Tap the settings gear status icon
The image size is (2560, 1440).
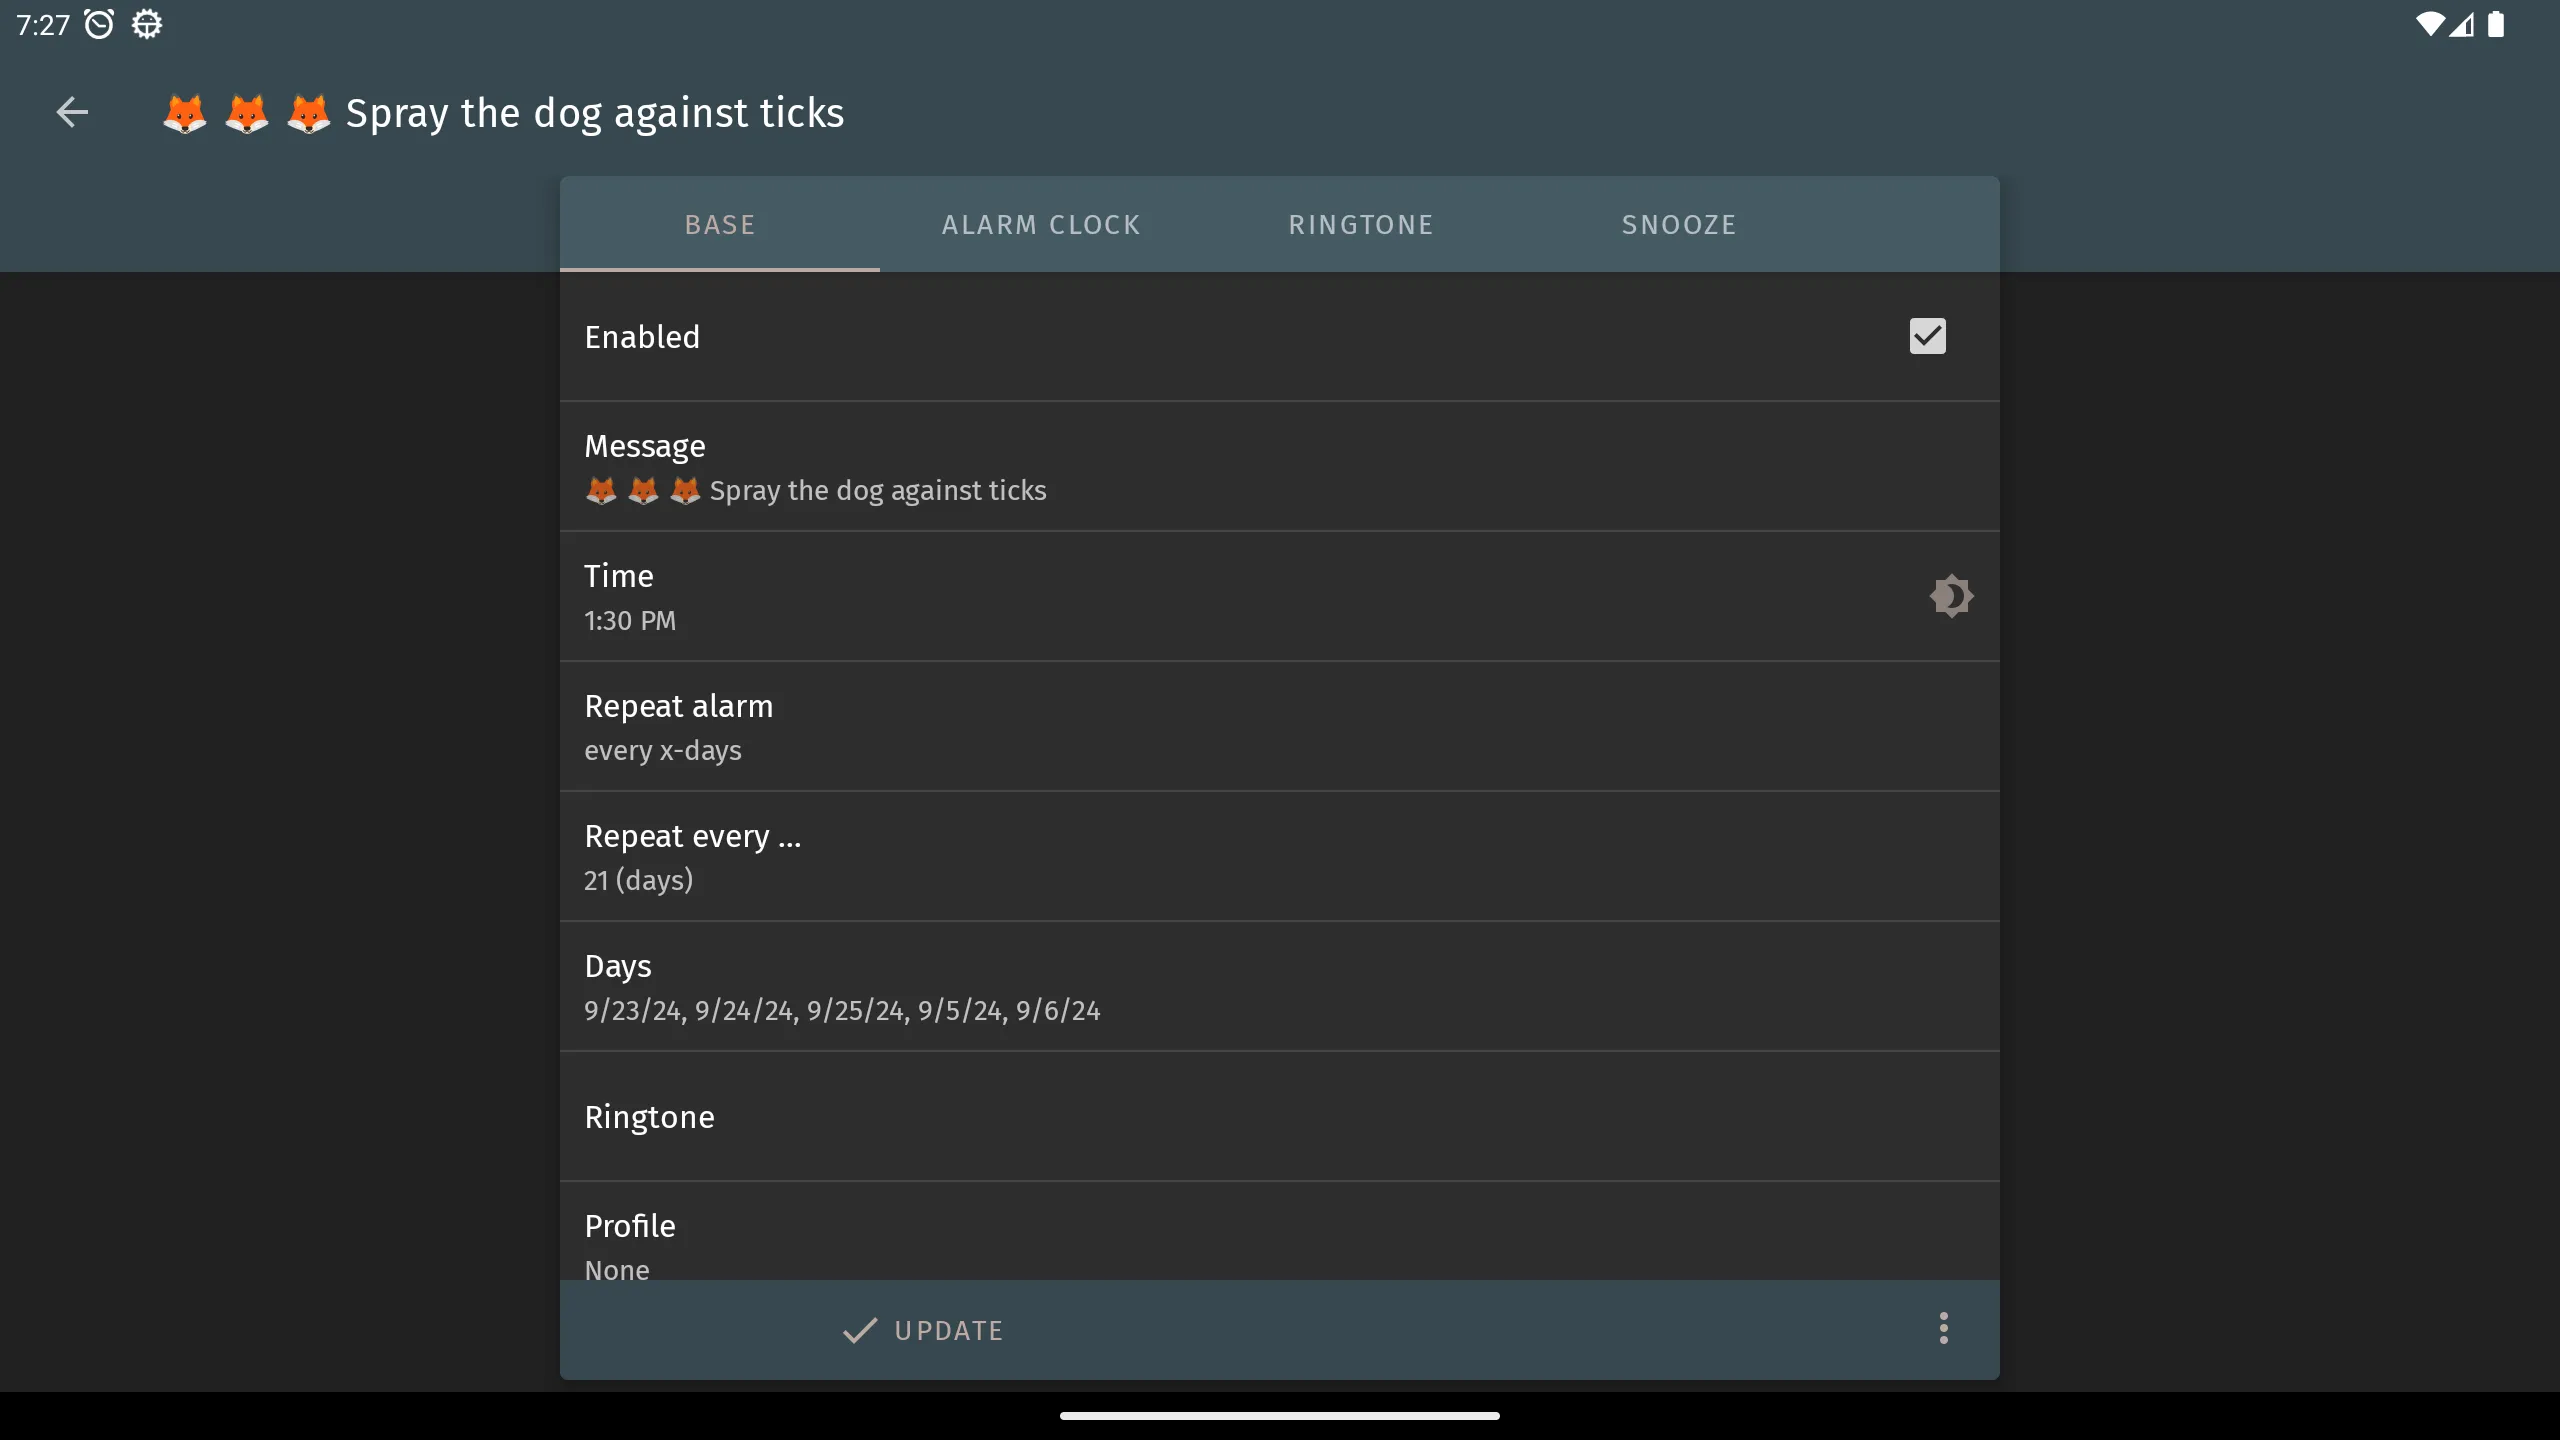pyautogui.click(x=147, y=24)
